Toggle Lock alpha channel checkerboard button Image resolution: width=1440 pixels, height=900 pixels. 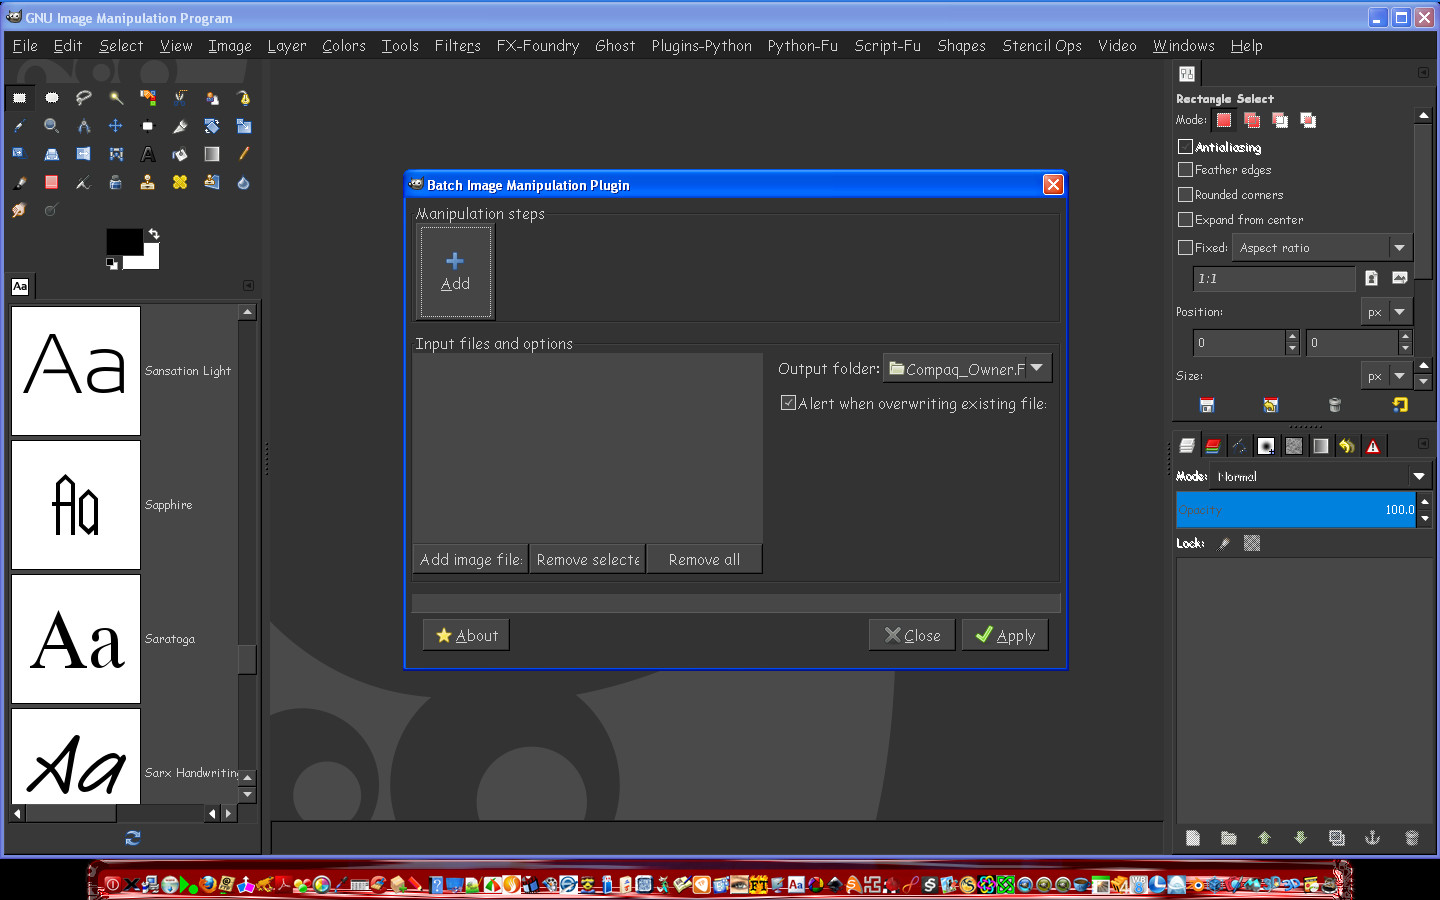coord(1252,543)
